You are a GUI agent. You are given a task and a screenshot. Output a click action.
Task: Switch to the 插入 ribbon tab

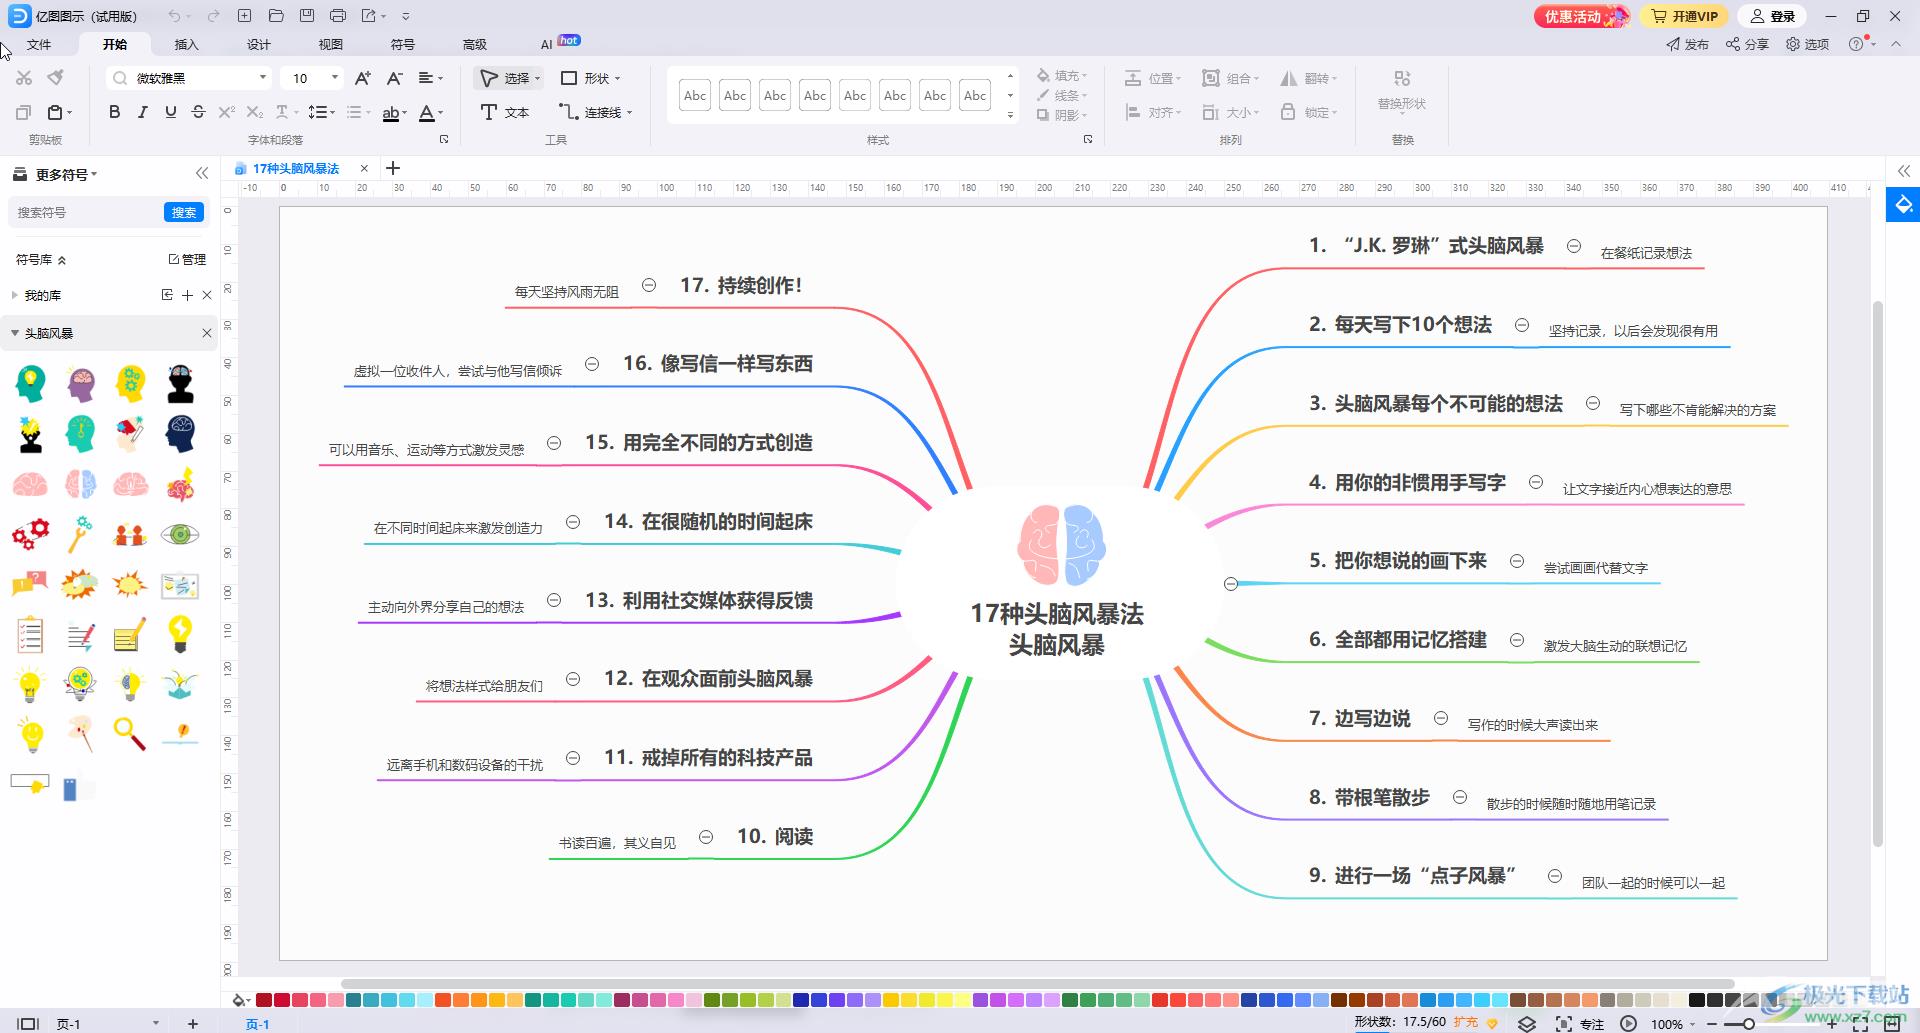point(187,44)
